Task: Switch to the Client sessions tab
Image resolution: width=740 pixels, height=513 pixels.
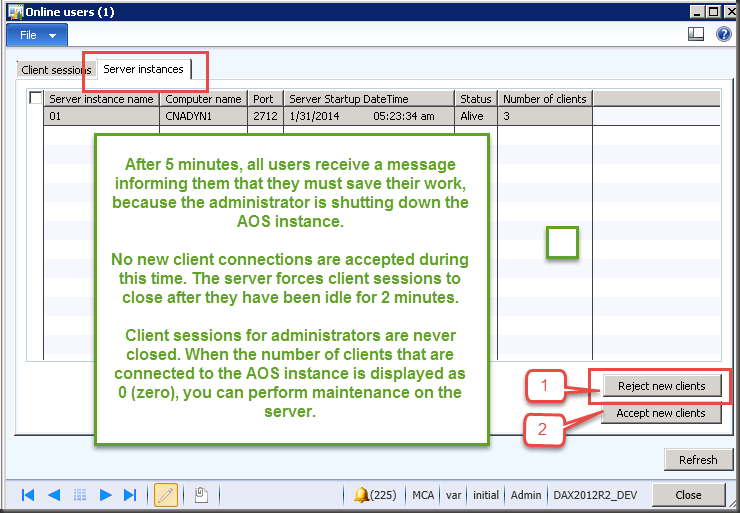Action: pyautogui.click(x=56, y=70)
